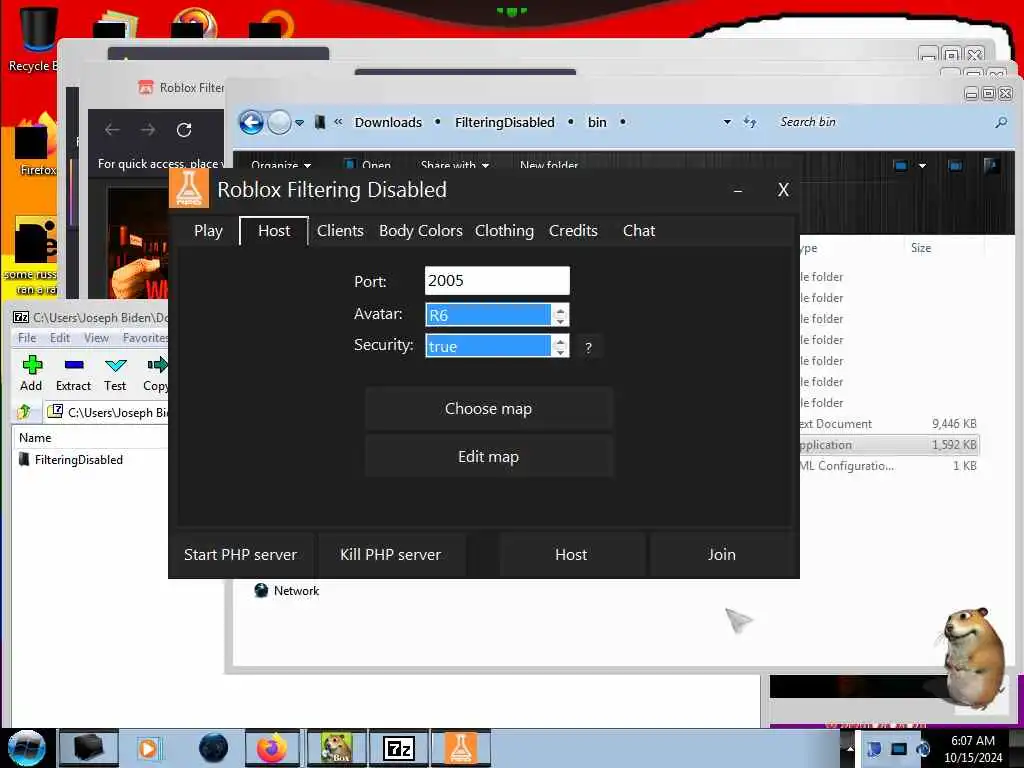Open the 7-Zip Favorites menu
1024x768 pixels.
pos(145,338)
